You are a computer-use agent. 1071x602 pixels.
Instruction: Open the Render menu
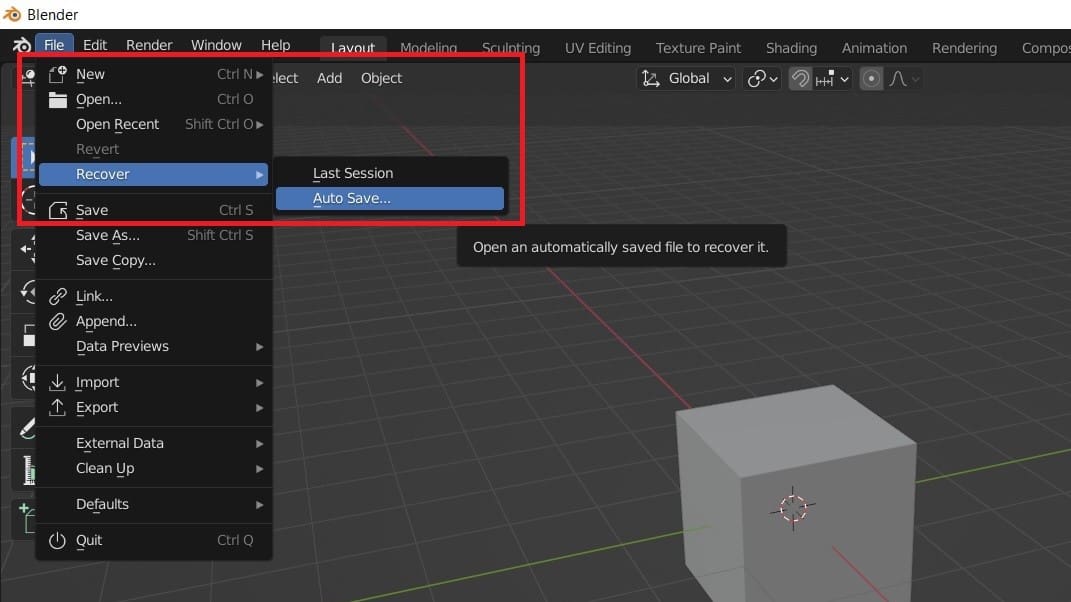149,45
